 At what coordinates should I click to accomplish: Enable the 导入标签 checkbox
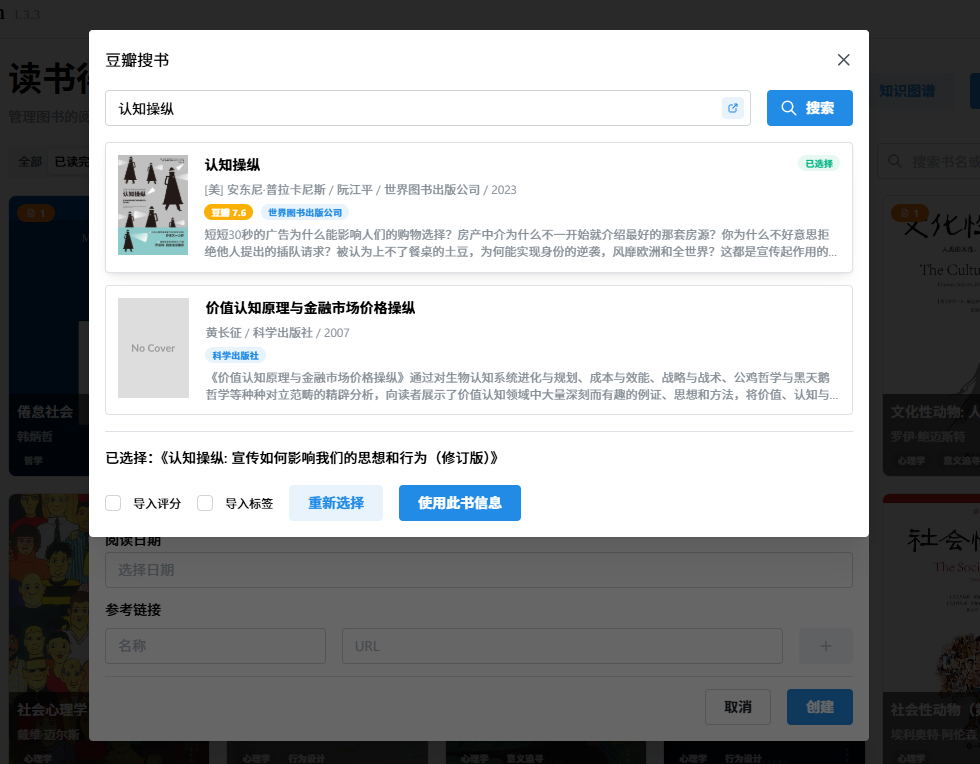pos(205,503)
